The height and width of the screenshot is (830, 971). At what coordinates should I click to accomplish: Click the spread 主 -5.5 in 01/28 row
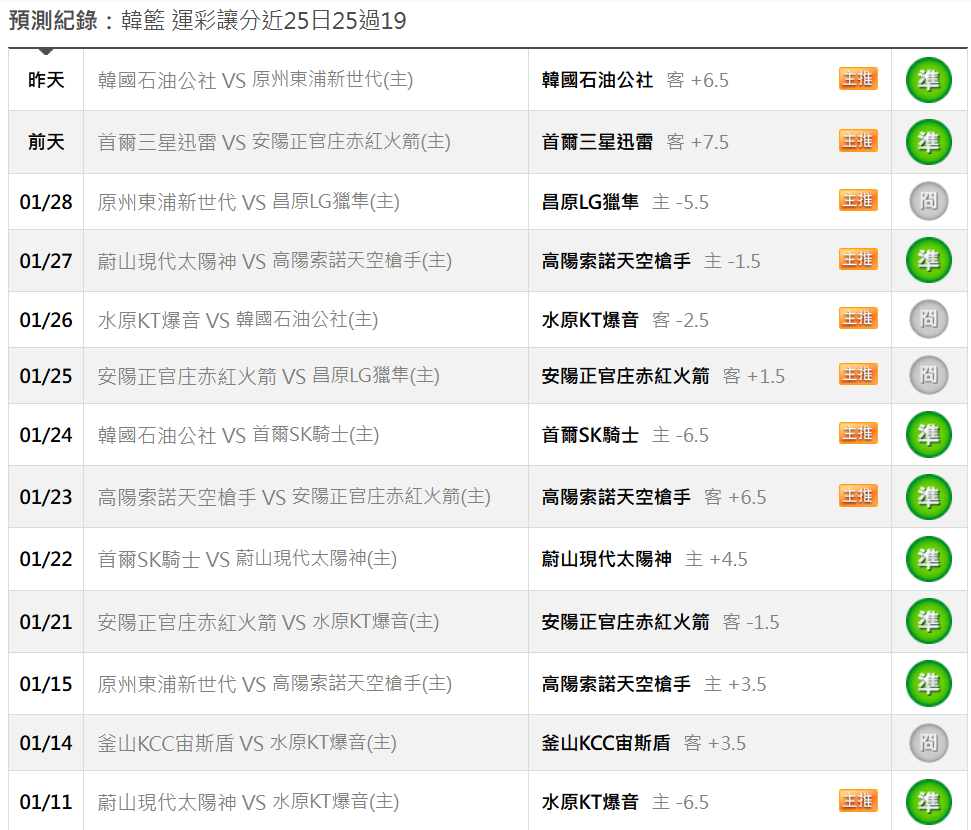[x=681, y=202]
